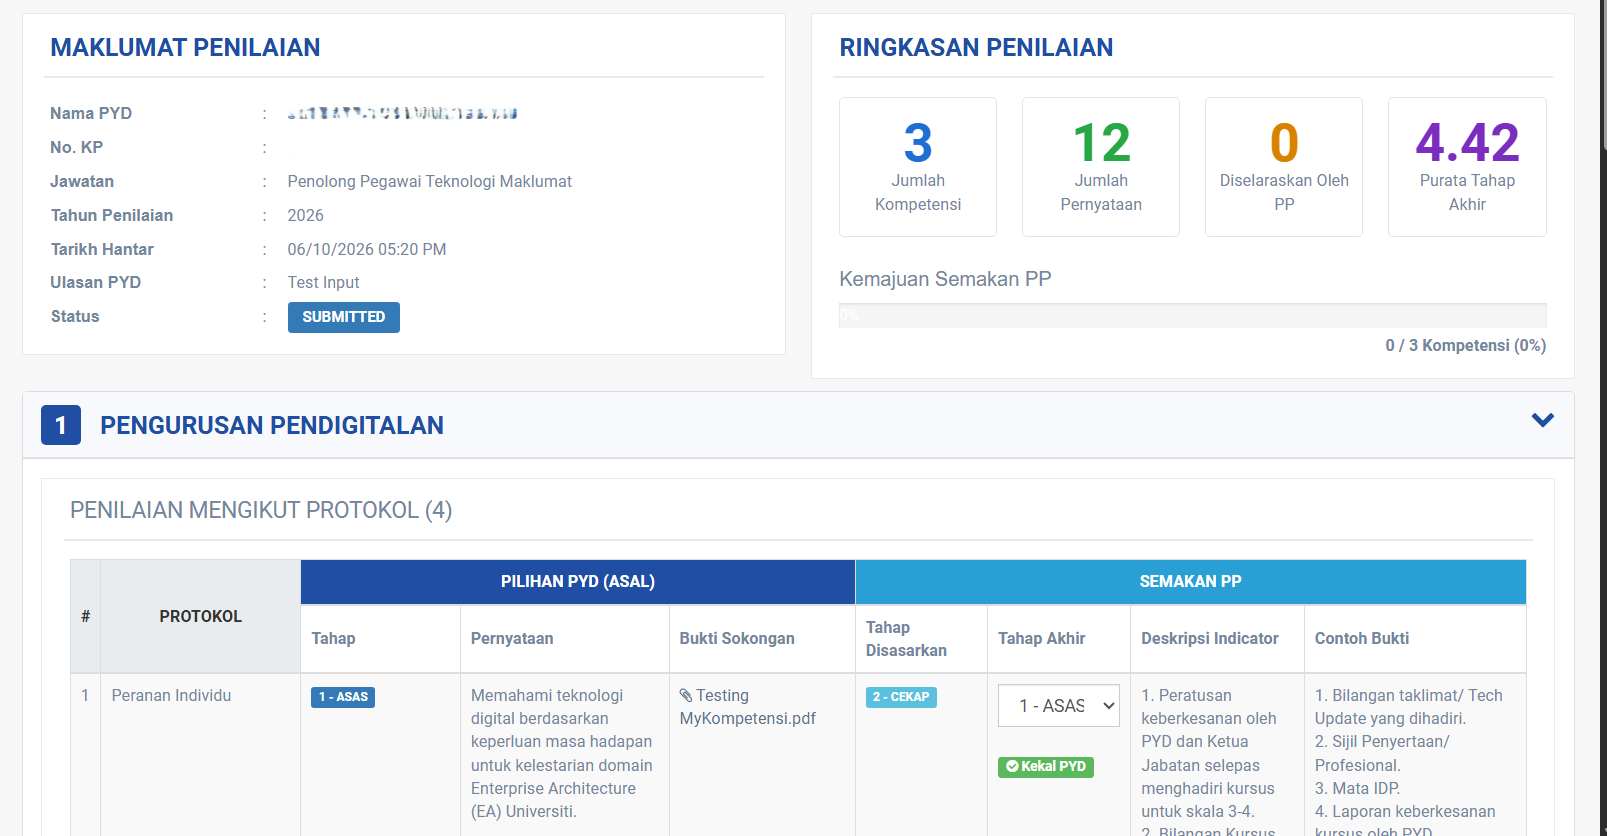Click the Peranan Individu protocol cell
This screenshot has height=836, width=1607.
tap(171, 696)
